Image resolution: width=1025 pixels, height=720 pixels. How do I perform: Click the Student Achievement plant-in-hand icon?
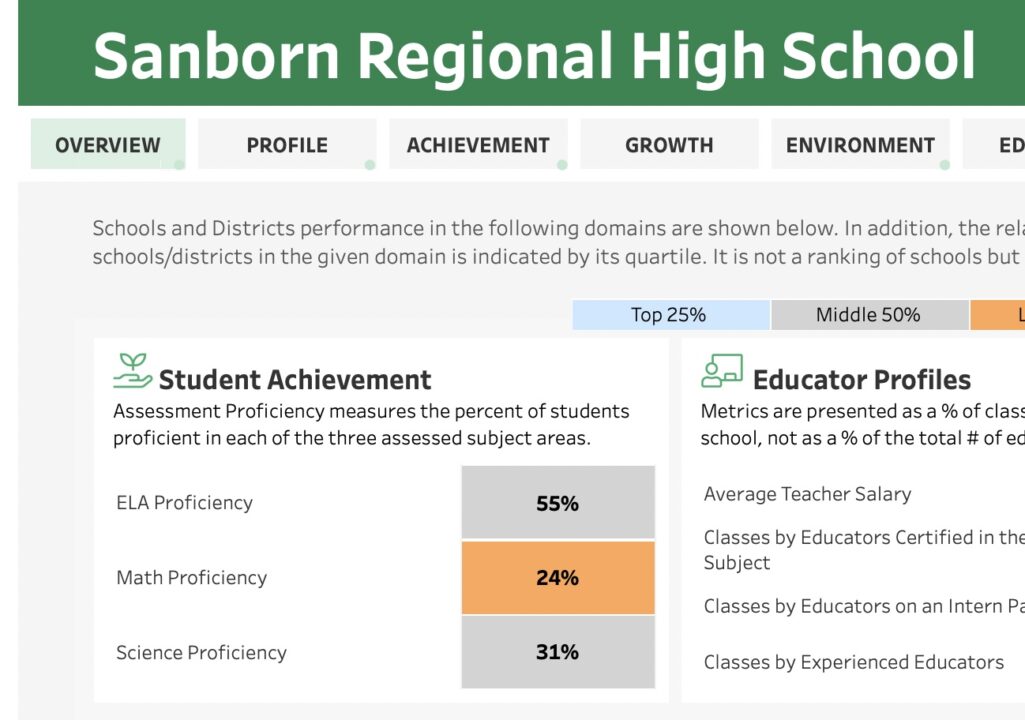[x=132, y=371]
